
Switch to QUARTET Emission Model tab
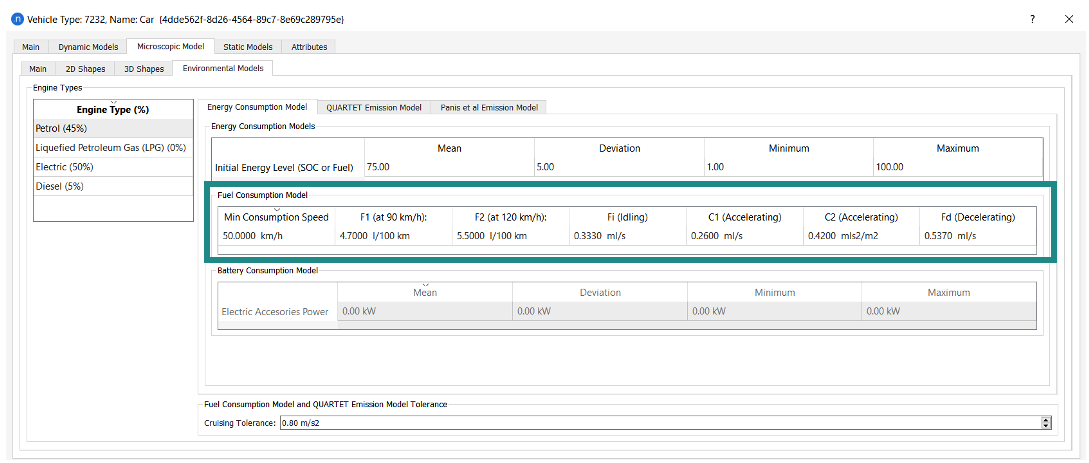pos(374,108)
